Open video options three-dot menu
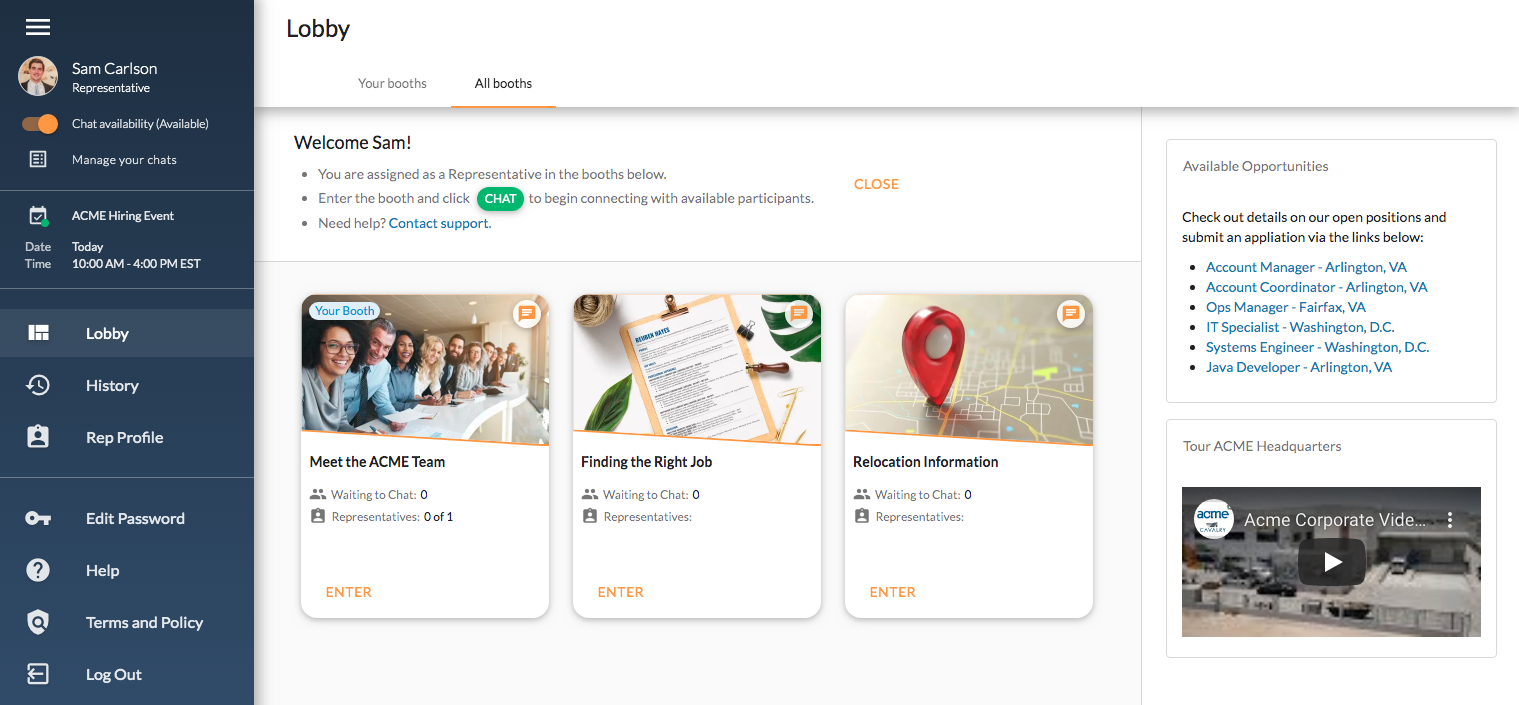Screen dimensions: 1519x705 pos(1450,520)
